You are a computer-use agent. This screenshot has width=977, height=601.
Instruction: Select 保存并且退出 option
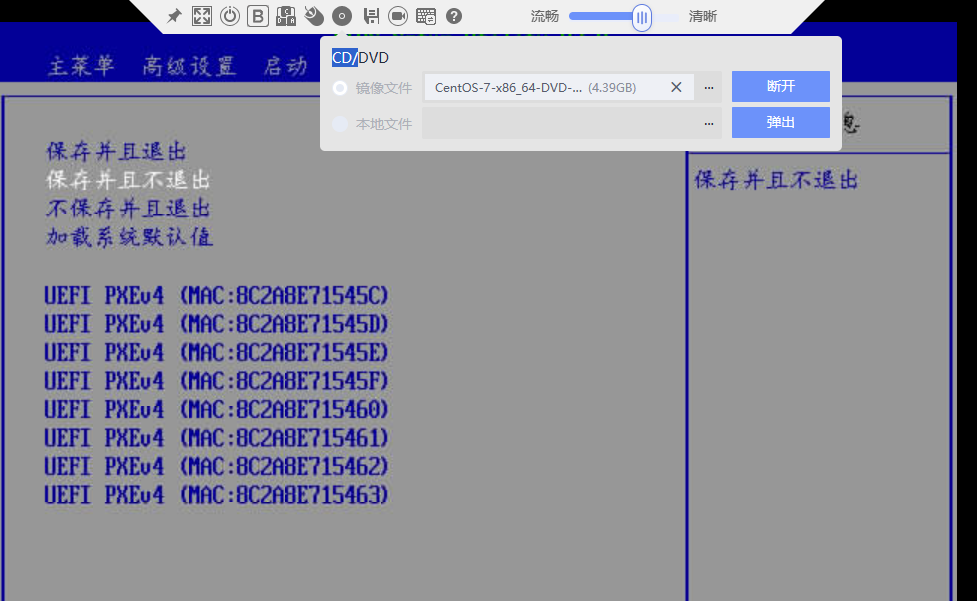[x=117, y=151]
